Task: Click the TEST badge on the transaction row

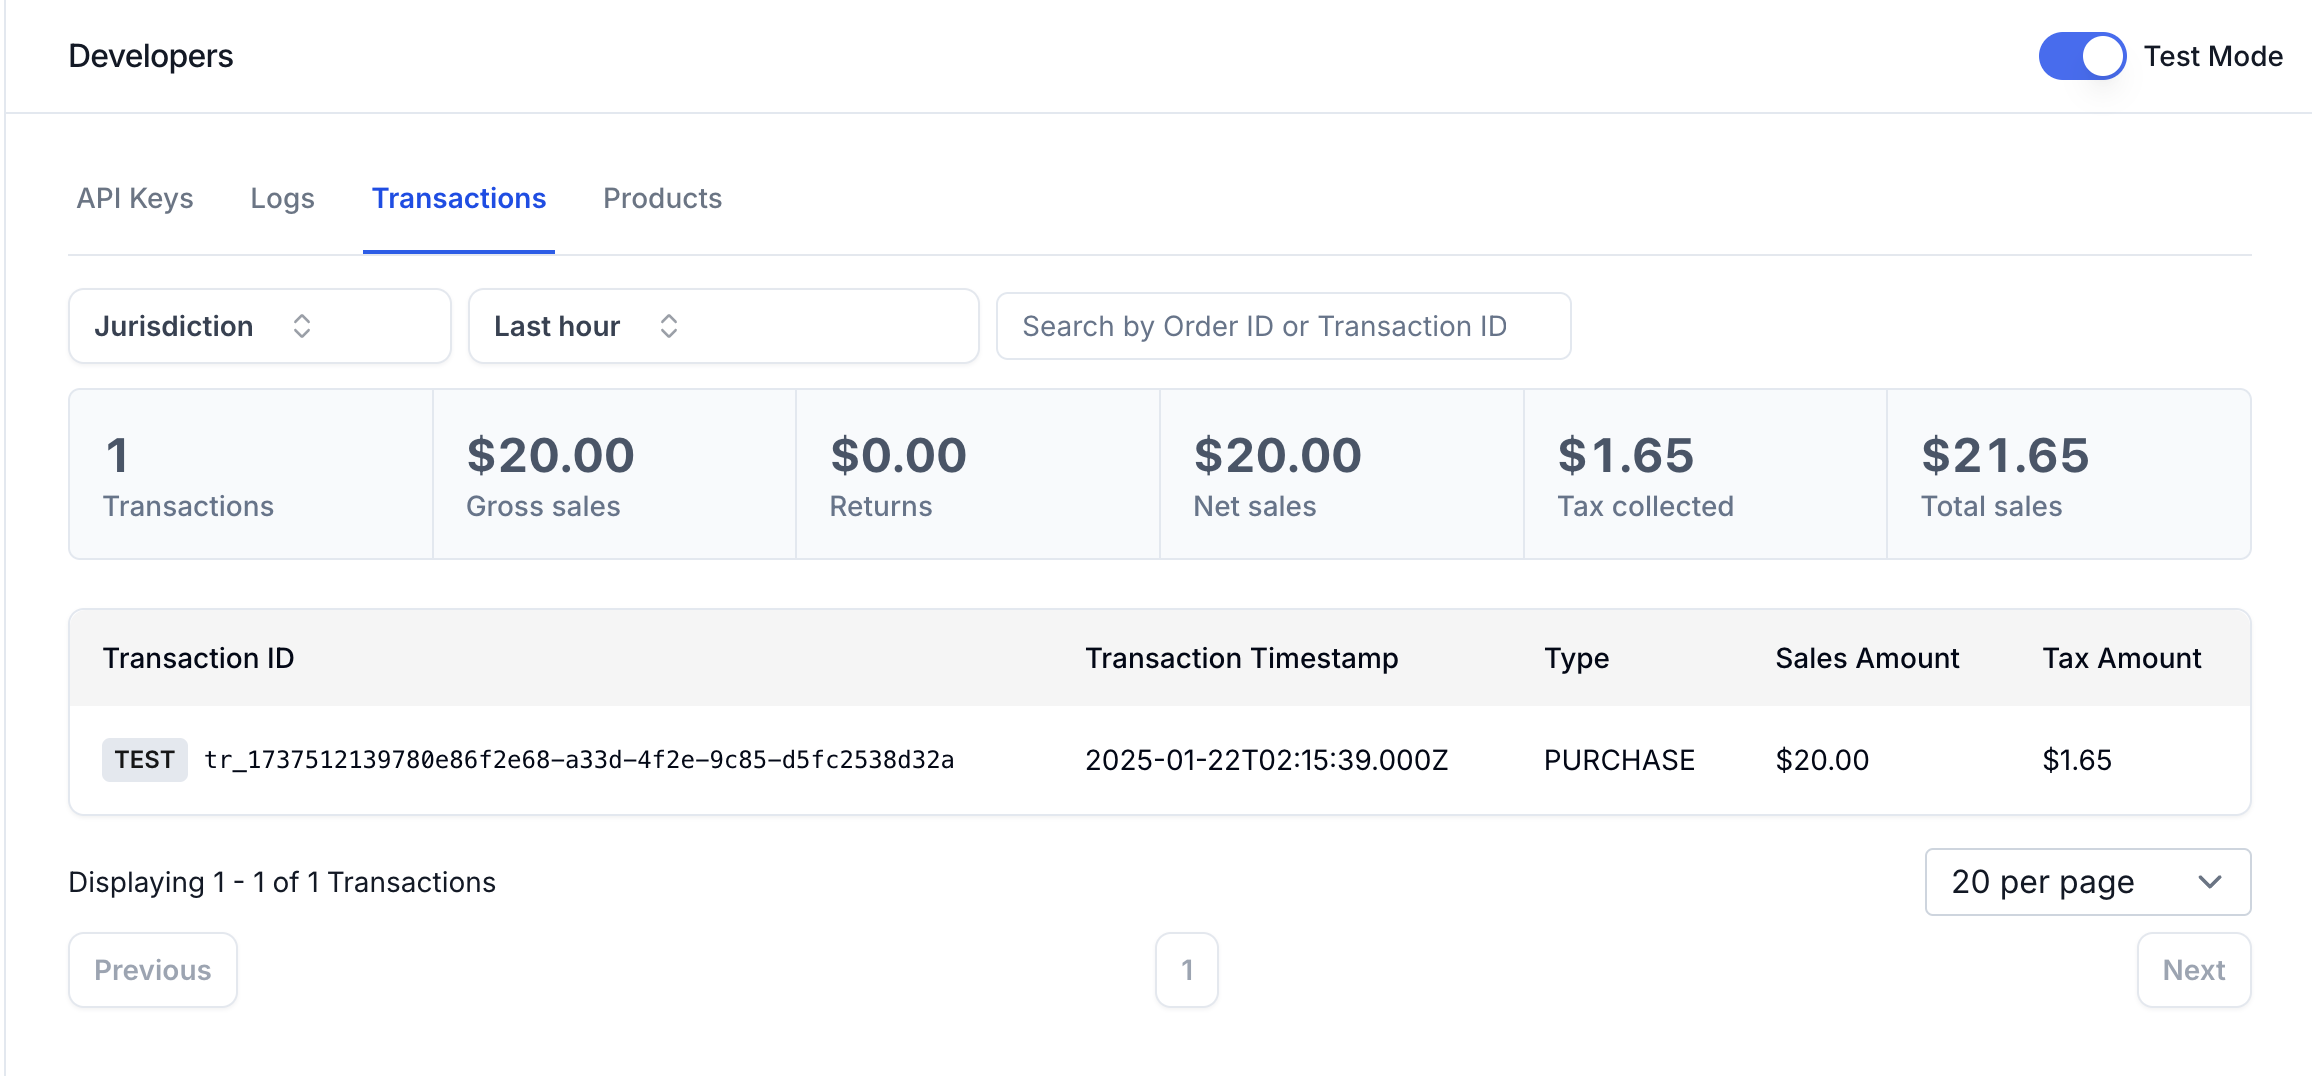Action: [x=145, y=760]
